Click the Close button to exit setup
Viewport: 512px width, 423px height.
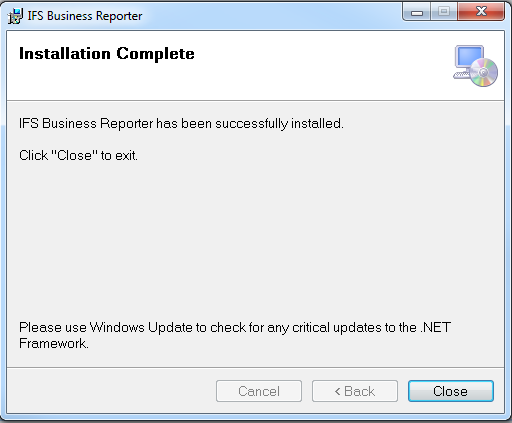pyautogui.click(x=451, y=391)
